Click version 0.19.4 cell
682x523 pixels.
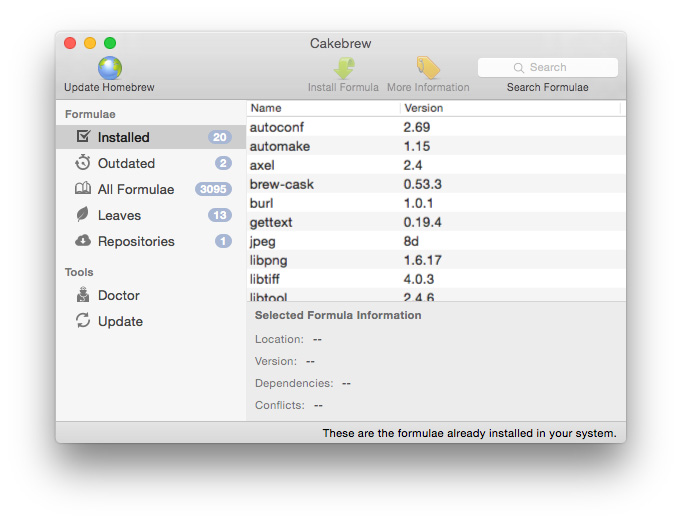[x=422, y=222]
